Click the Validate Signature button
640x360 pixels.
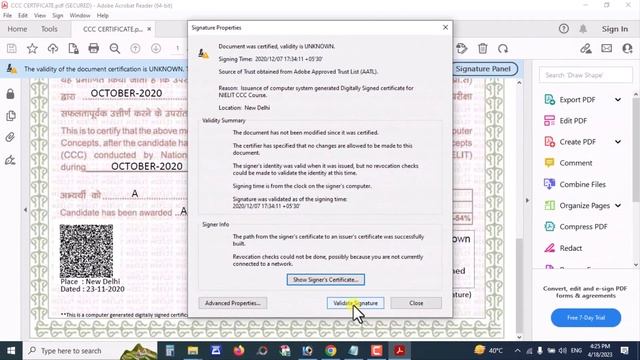pos(355,303)
